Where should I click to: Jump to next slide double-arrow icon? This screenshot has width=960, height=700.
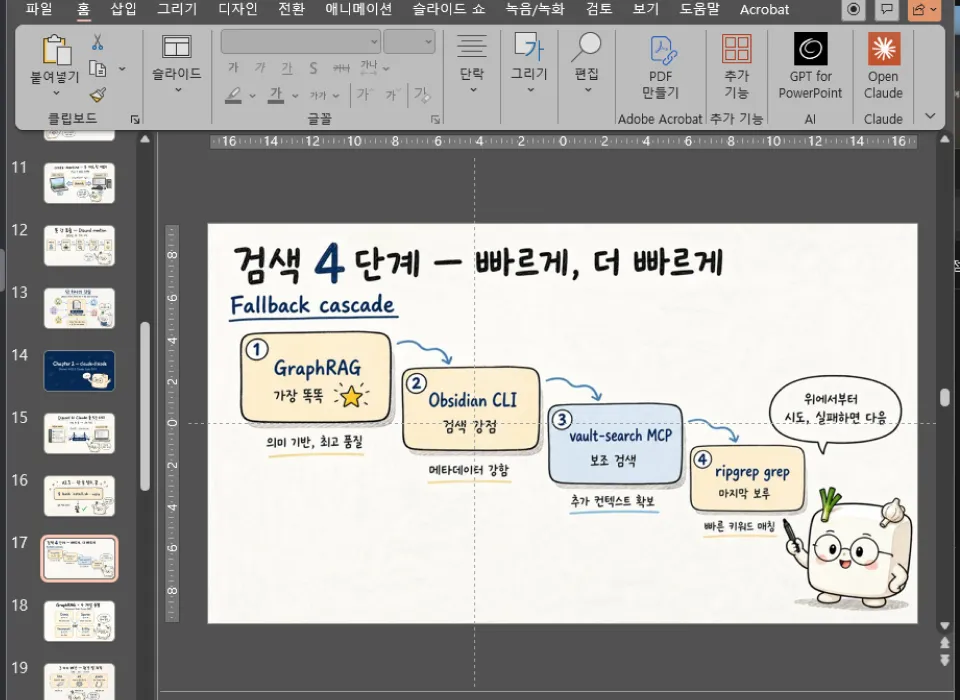(x=945, y=660)
